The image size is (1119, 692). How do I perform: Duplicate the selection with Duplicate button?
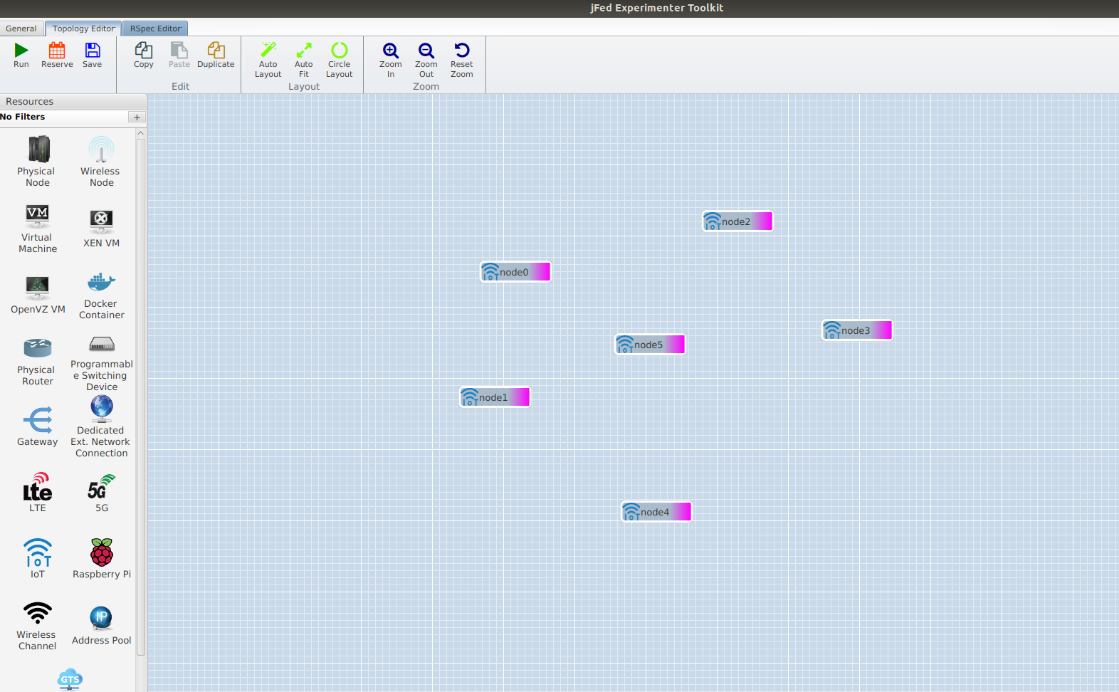(215, 55)
